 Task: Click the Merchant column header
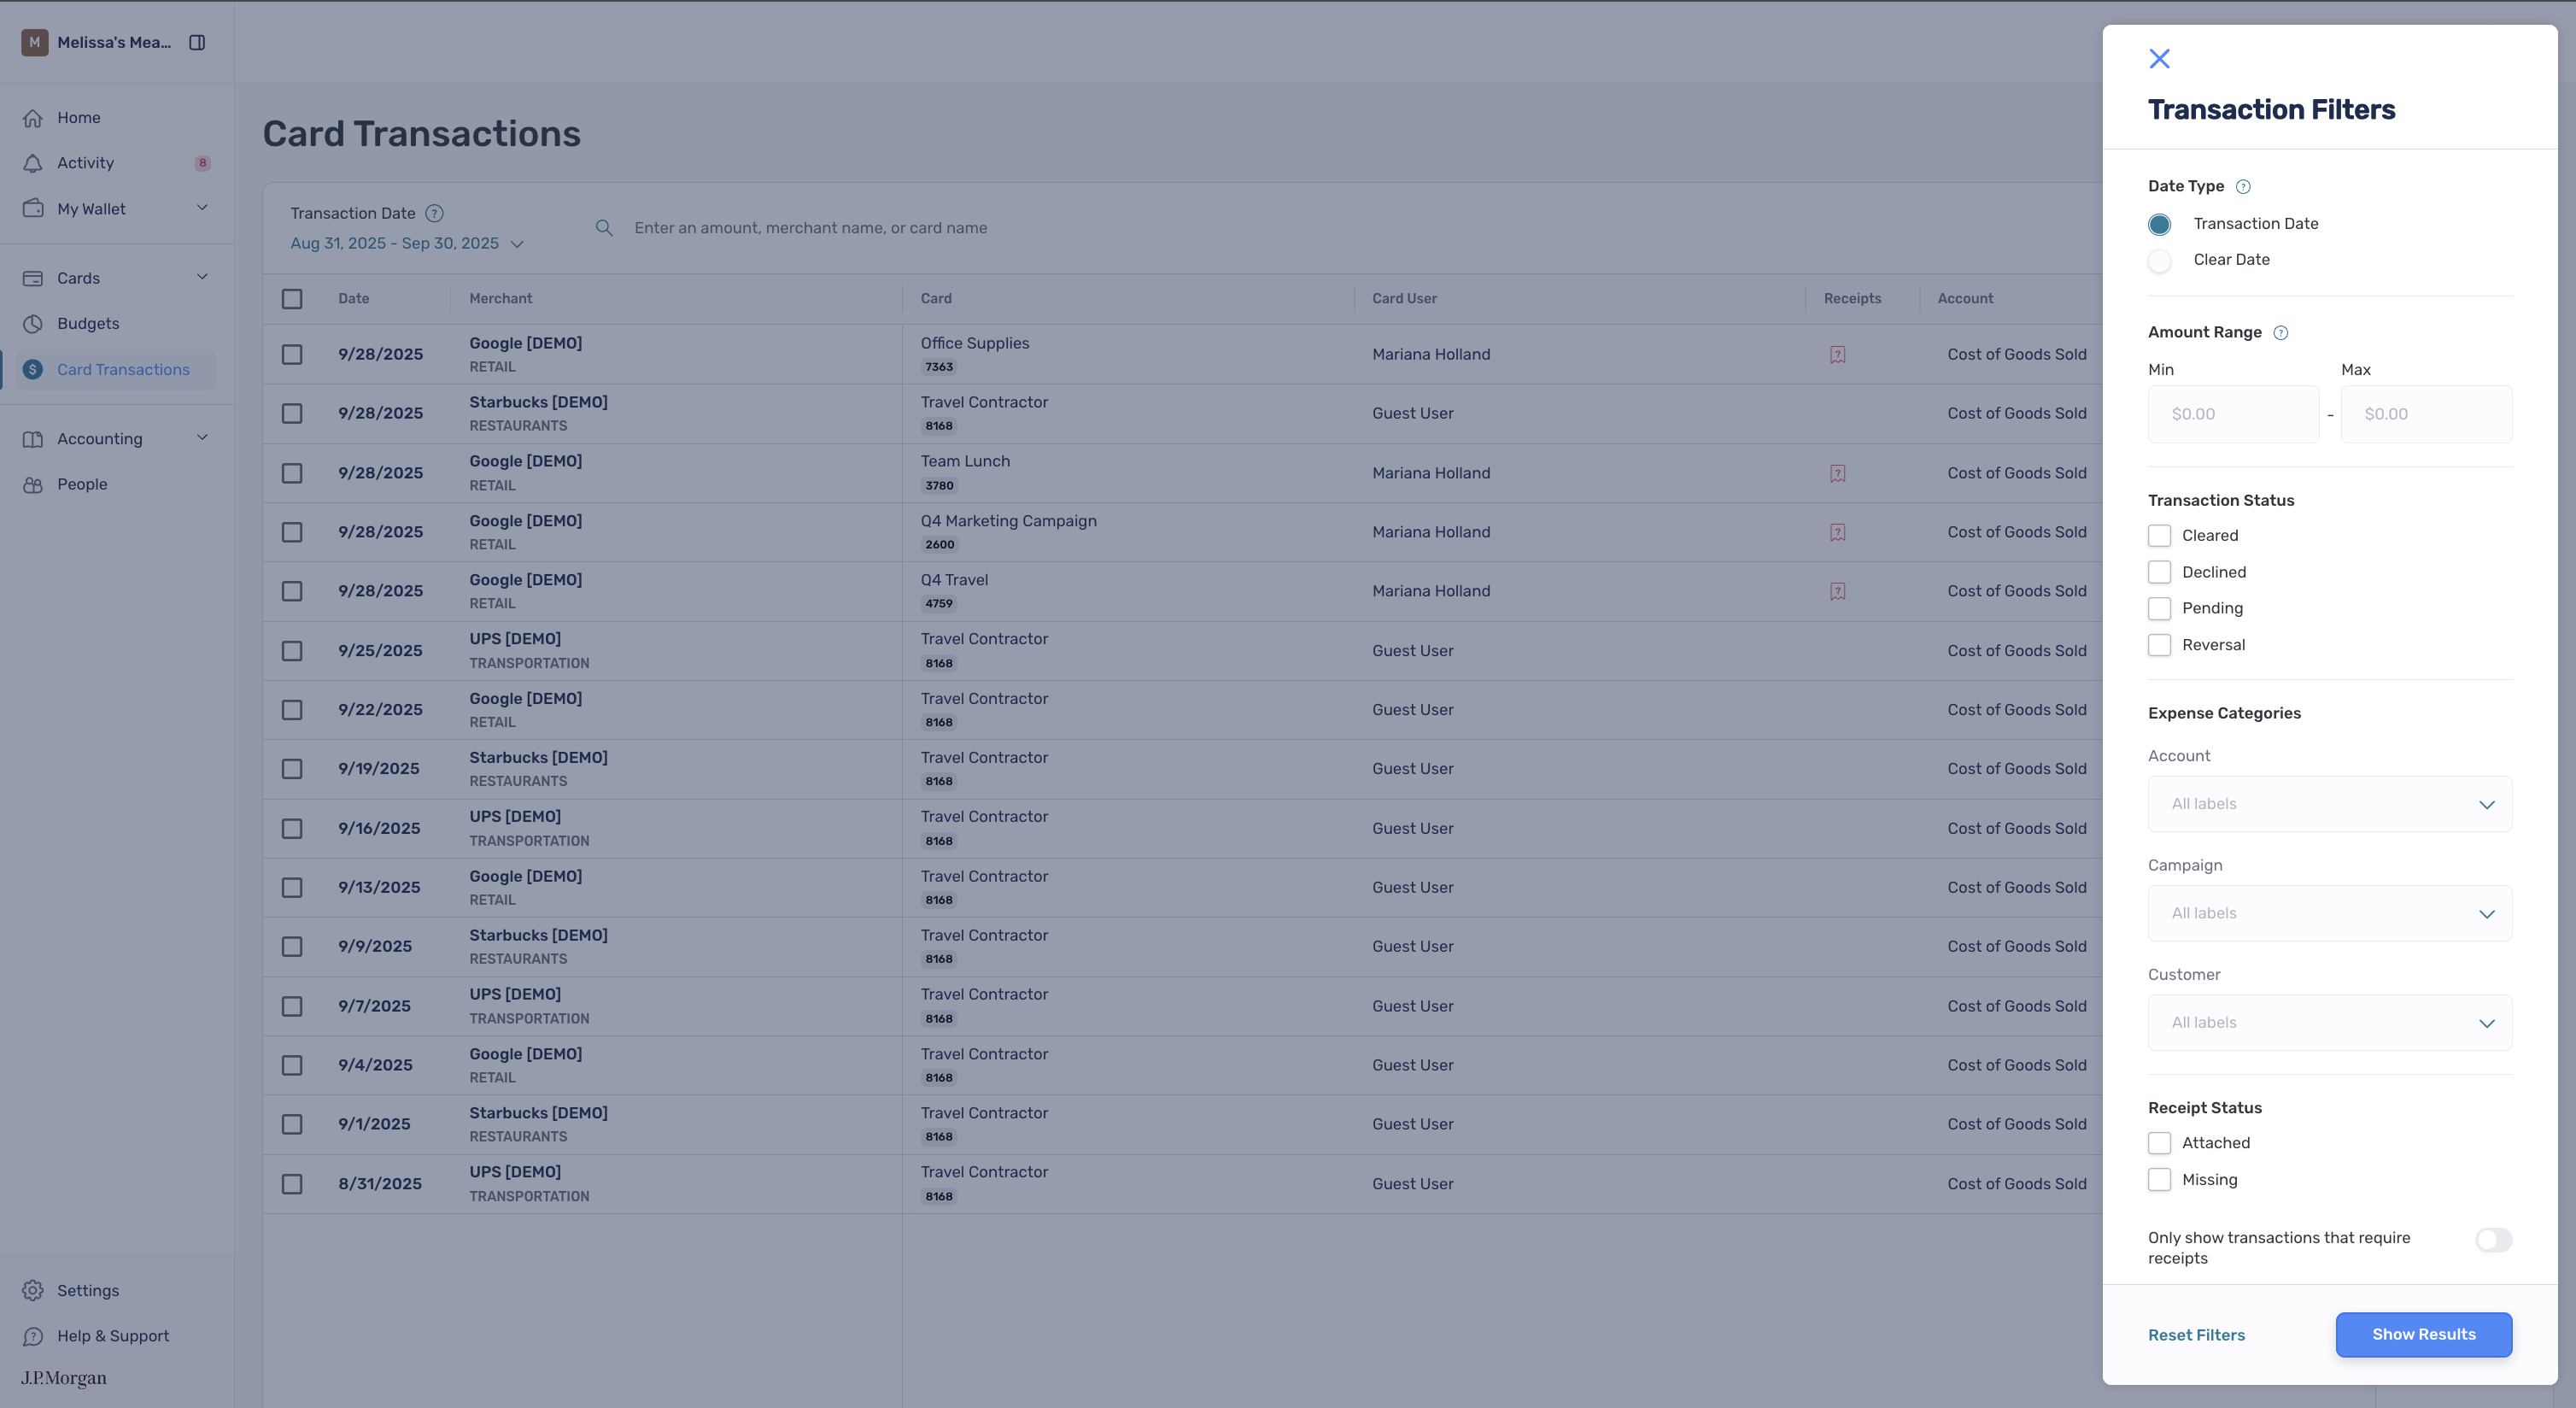pos(501,299)
